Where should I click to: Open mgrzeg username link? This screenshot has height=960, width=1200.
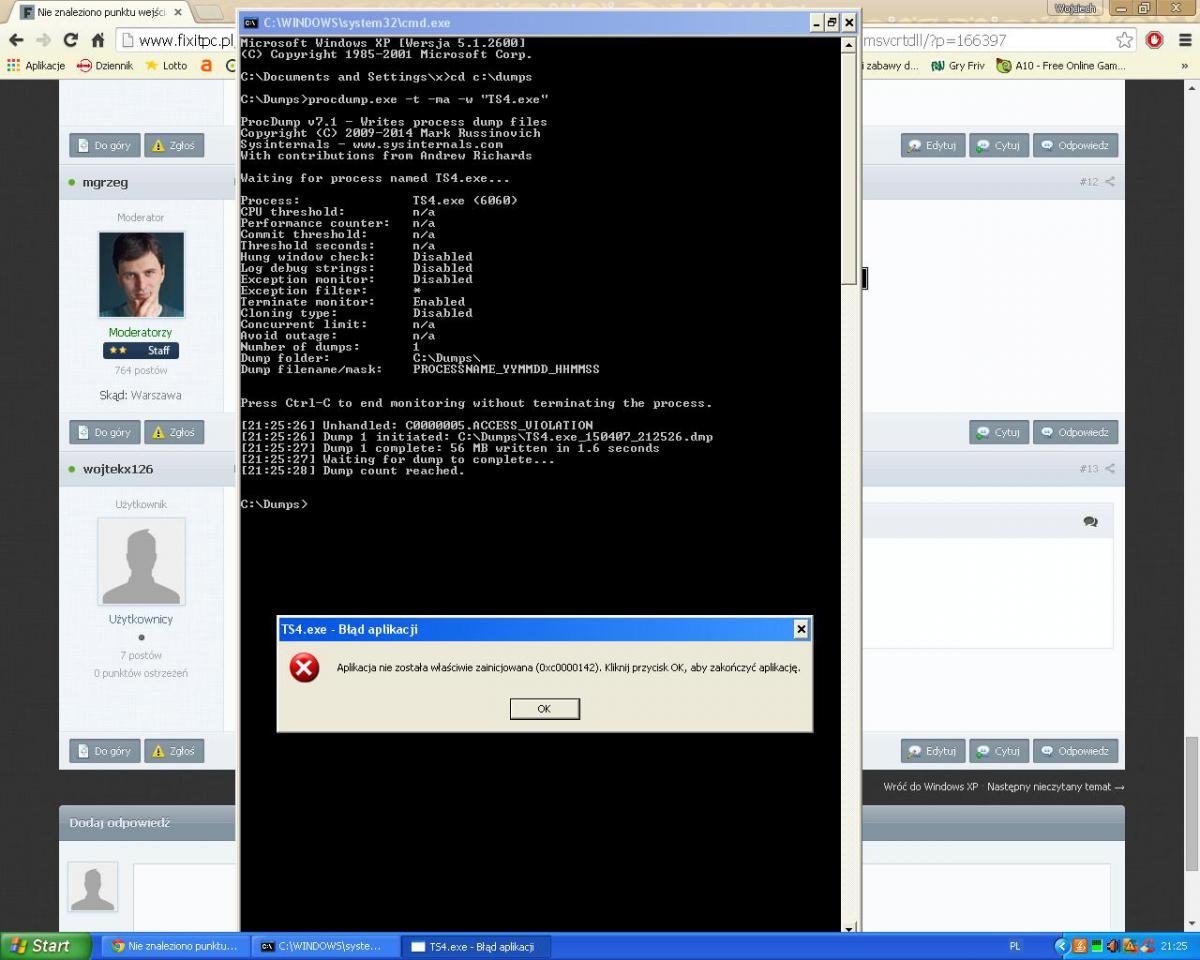(105, 182)
